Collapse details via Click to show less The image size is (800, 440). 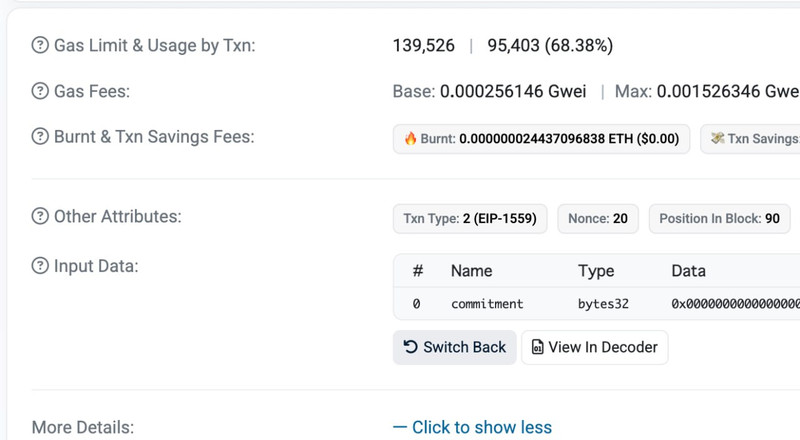(472, 427)
